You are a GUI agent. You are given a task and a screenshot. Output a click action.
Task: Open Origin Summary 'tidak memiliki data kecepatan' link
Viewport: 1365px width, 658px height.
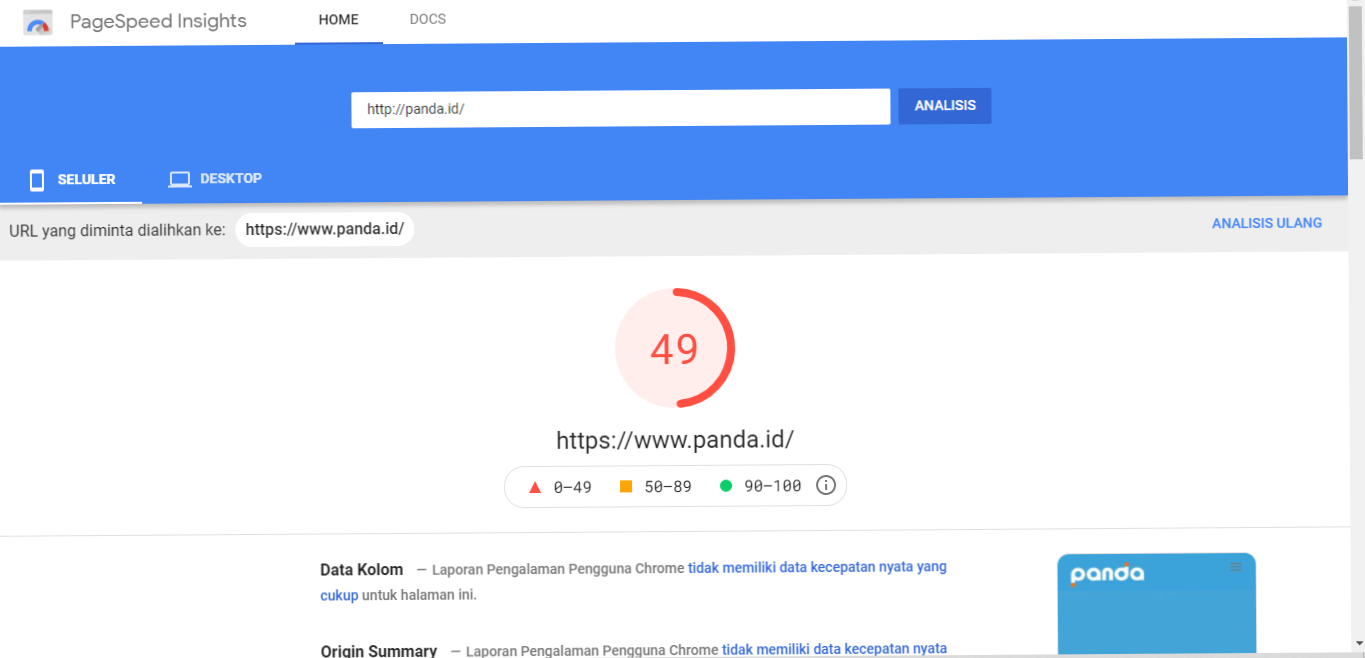[834, 649]
